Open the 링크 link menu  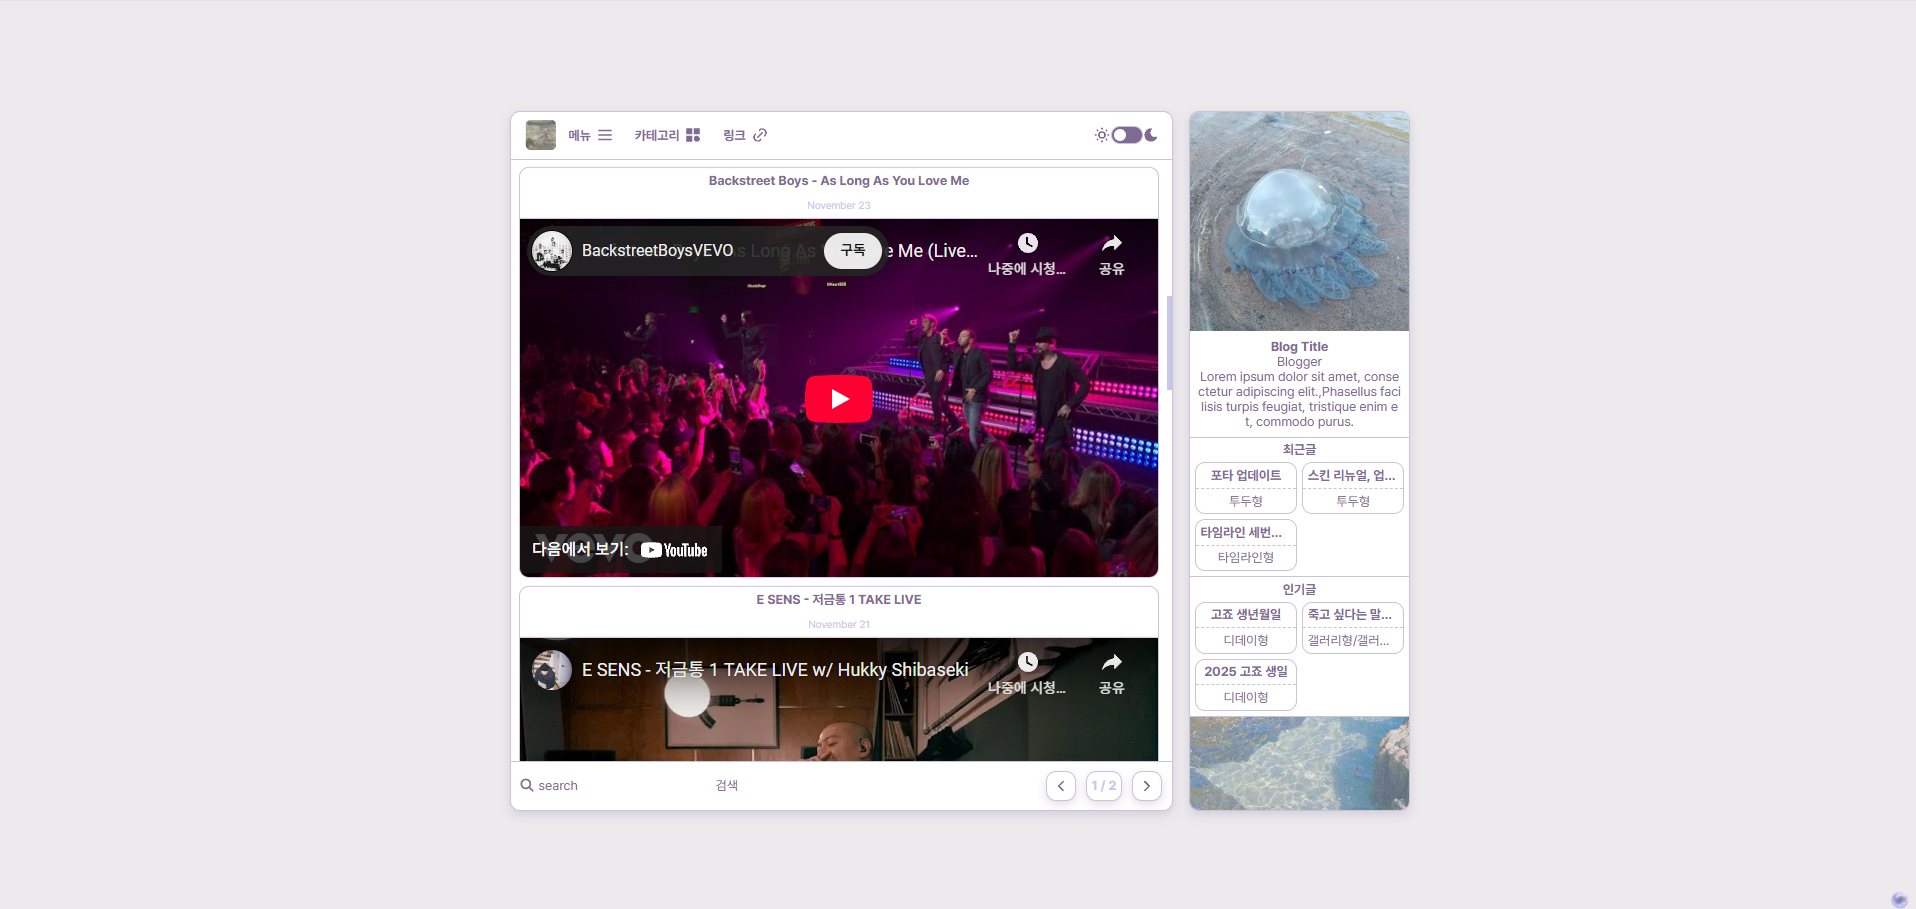click(745, 135)
